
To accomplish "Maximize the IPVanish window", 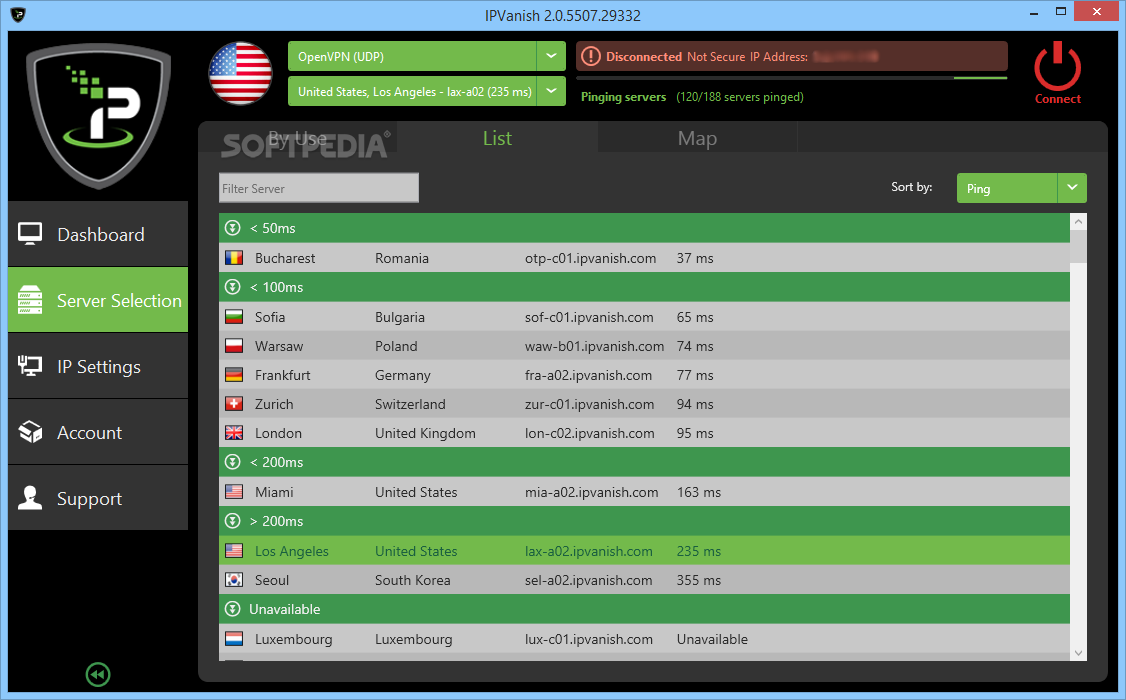I will 1061,11.
